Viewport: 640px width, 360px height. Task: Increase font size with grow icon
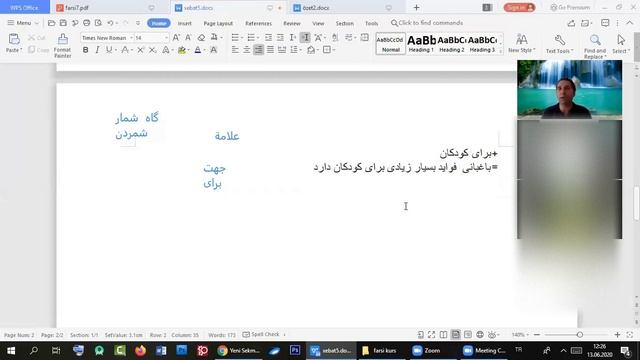pos(176,38)
